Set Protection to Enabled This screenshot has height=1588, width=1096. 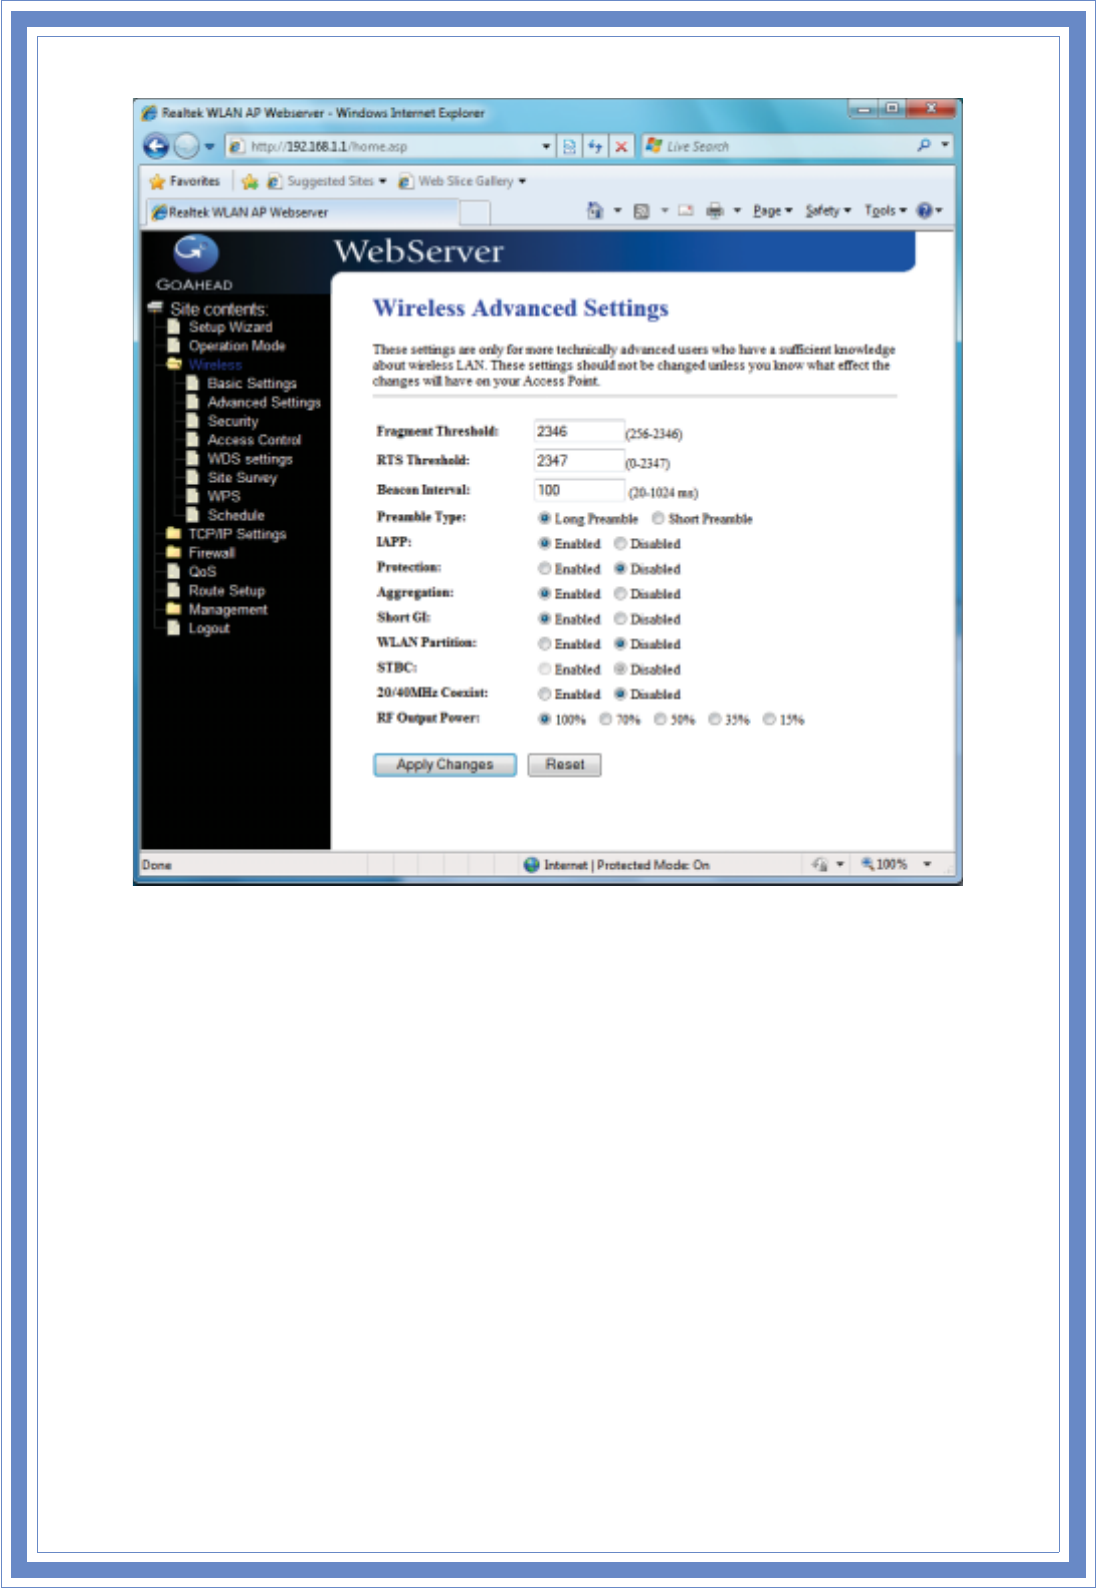pyautogui.click(x=544, y=568)
